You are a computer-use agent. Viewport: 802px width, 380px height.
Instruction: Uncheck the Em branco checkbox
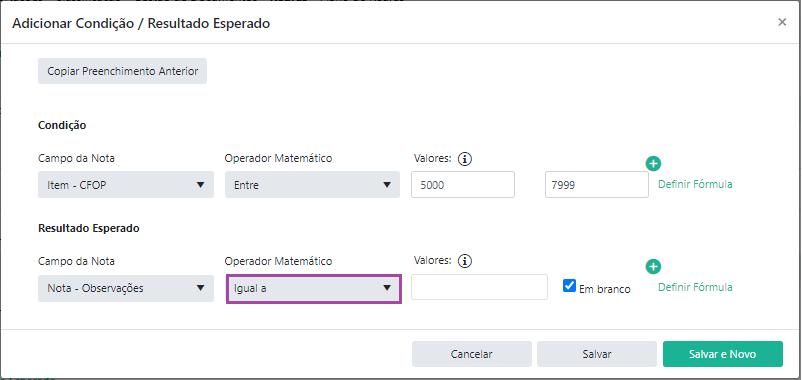[x=569, y=285]
